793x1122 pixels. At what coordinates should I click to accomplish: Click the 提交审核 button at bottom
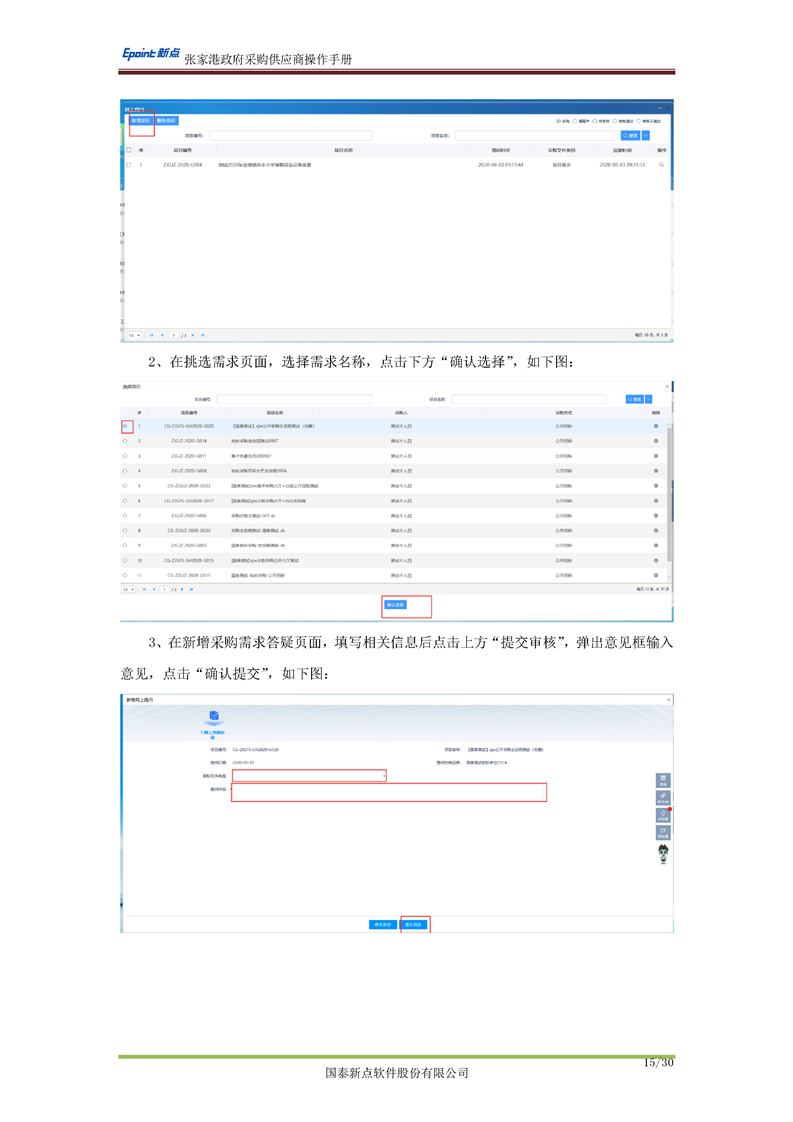tap(414, 925)
